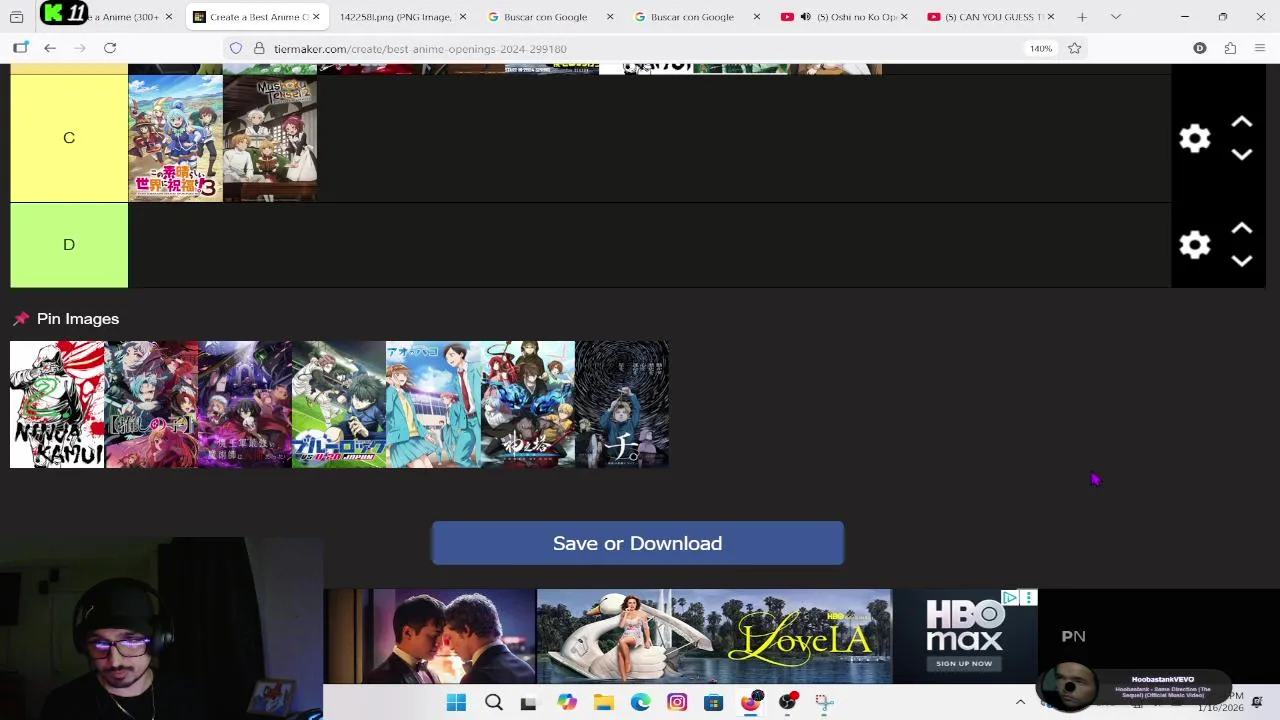Reload the tiermaker page
Screen dimensions: 1280x720
click(110, 48)
